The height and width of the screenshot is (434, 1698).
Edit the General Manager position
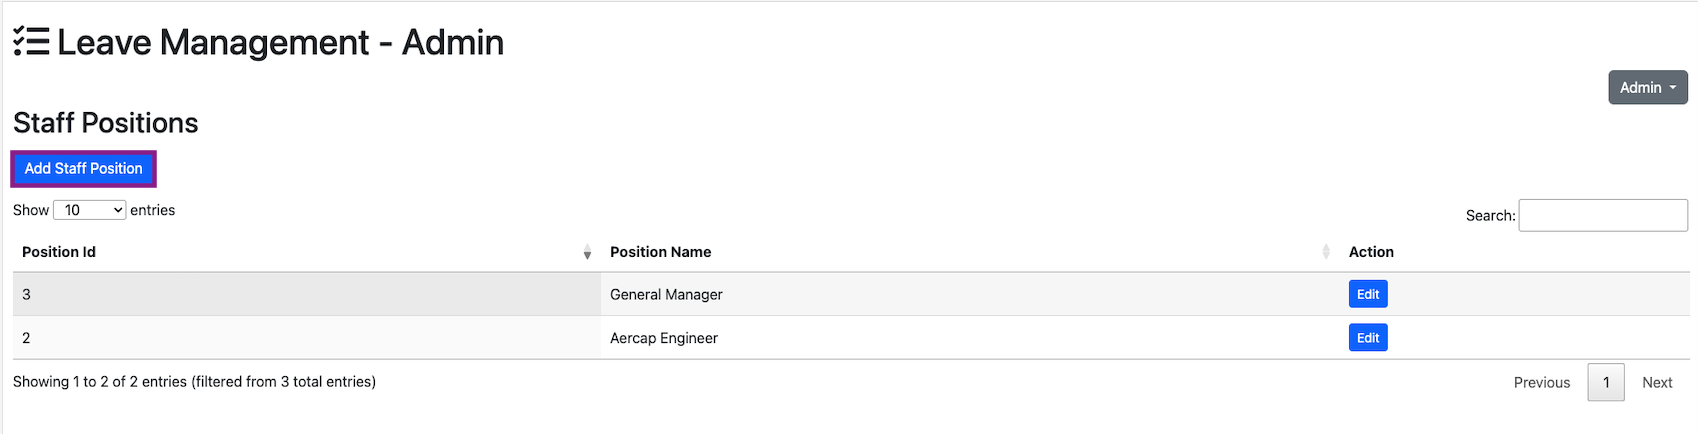[x=1367, y=294]
